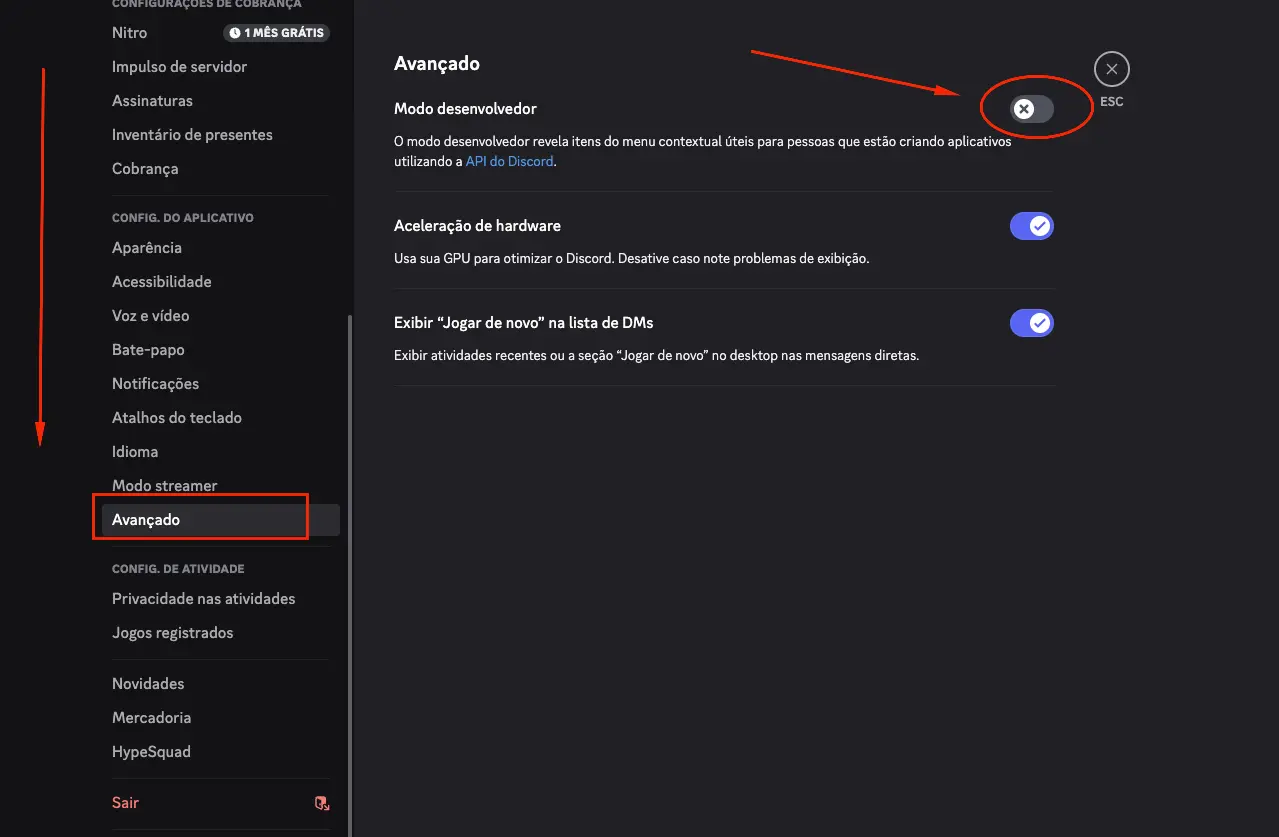This screenshot has width=1279, height=837.
Task: Switch to Modo streamer settings
Action: point(164,485)
